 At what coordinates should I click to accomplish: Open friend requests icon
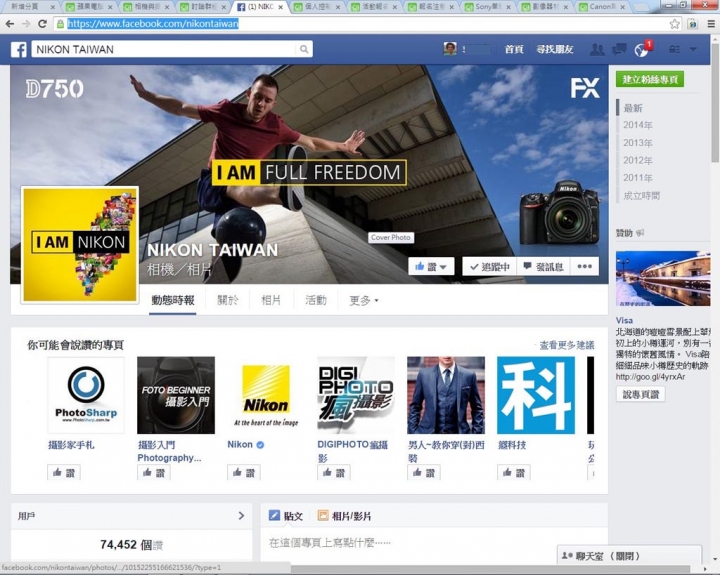pos(597,49)
